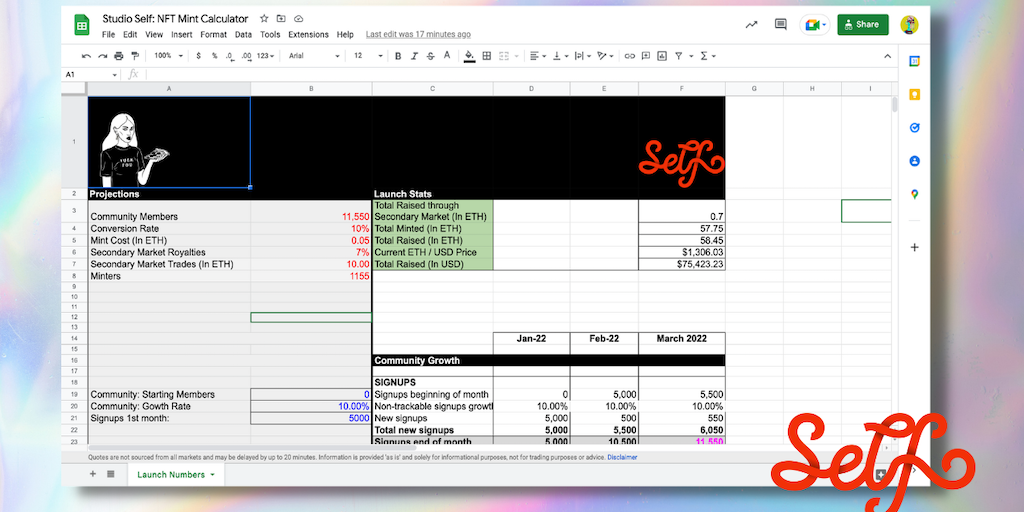Open the Extensions menu
This screenshot has height=512, width=1024.
pos(308,34)
